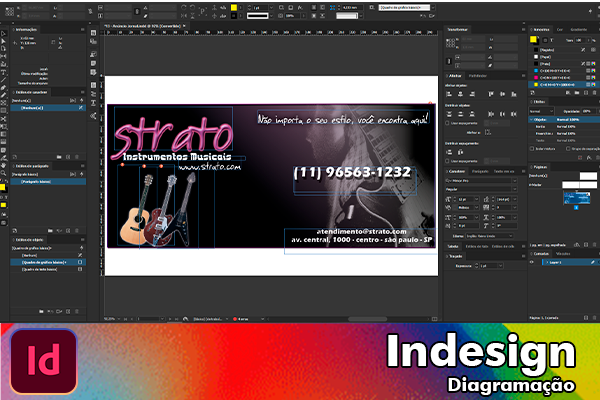Image resolution: width=600 pixels, height=400 pixels.
Task: Align top edges in Alinhar panel
Action: click(x=491, y=94)
